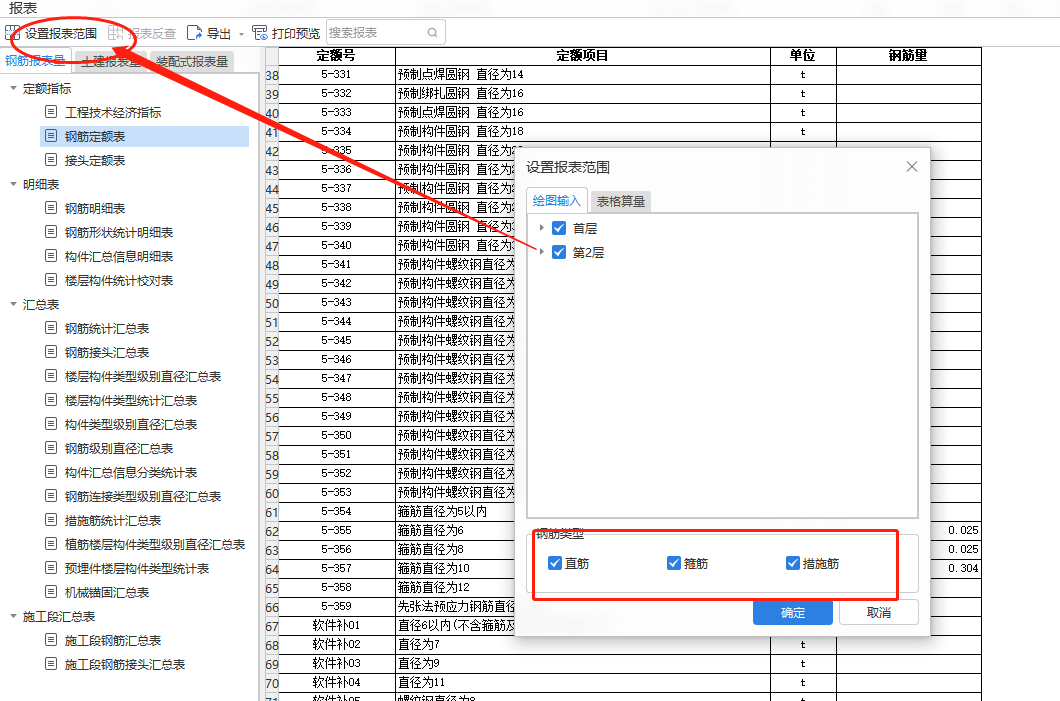Collapse the 定额指标 group
The height and width of the screenshot is (701, 1060).
point(13,89)
